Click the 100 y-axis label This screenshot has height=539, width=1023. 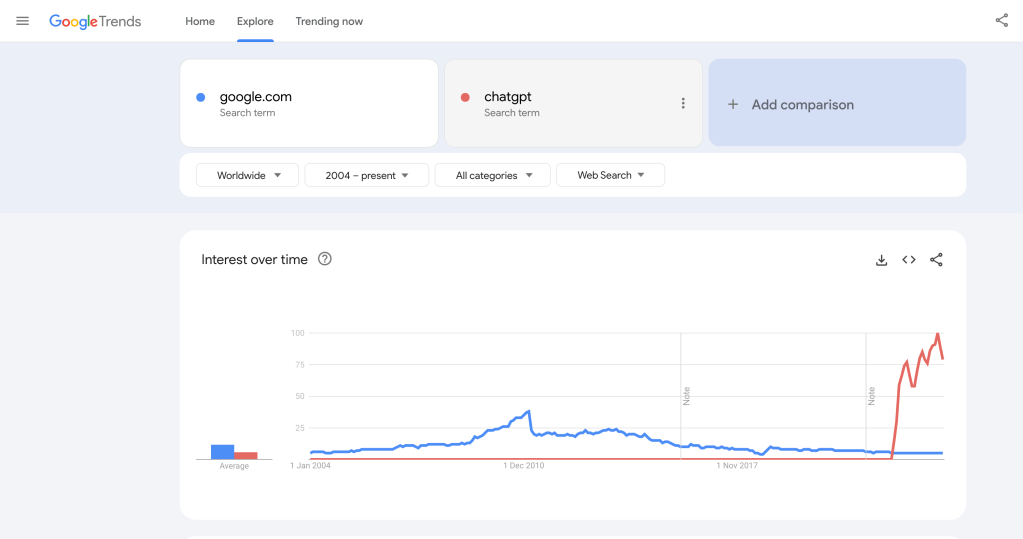coord(298,333)
